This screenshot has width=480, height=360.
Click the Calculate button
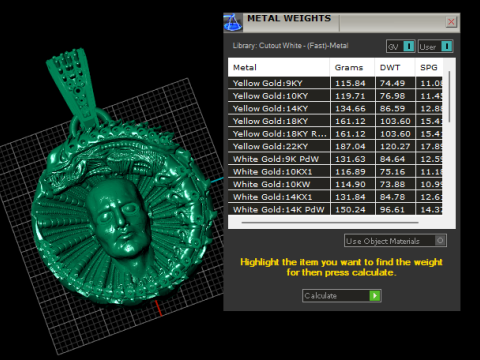[x=342, y=296]
